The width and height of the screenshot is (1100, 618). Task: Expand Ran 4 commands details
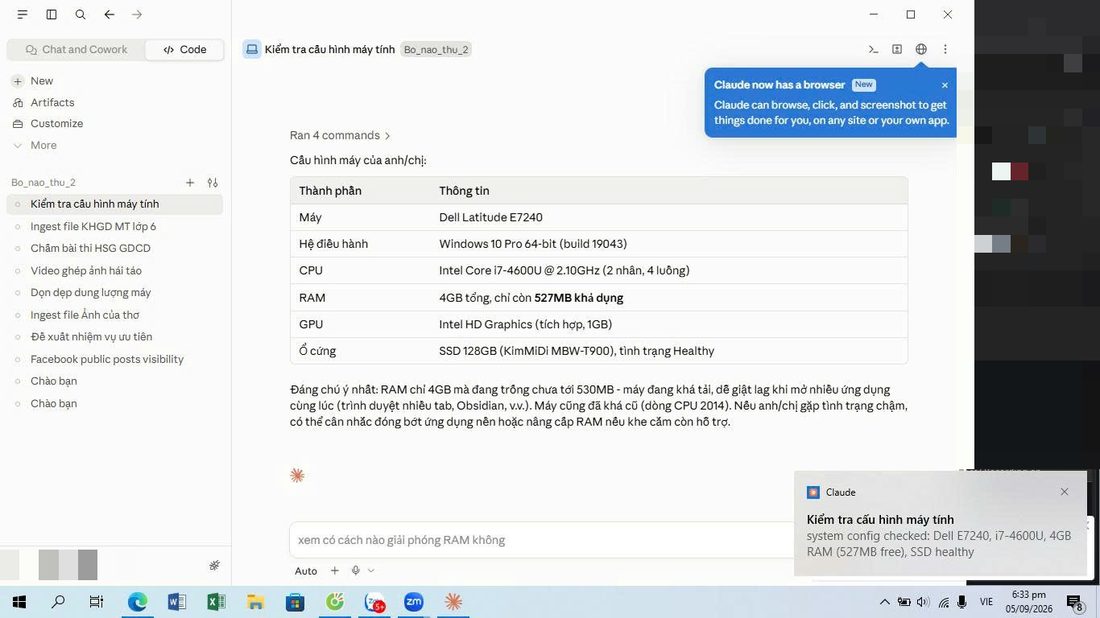(x=340, y=135)
